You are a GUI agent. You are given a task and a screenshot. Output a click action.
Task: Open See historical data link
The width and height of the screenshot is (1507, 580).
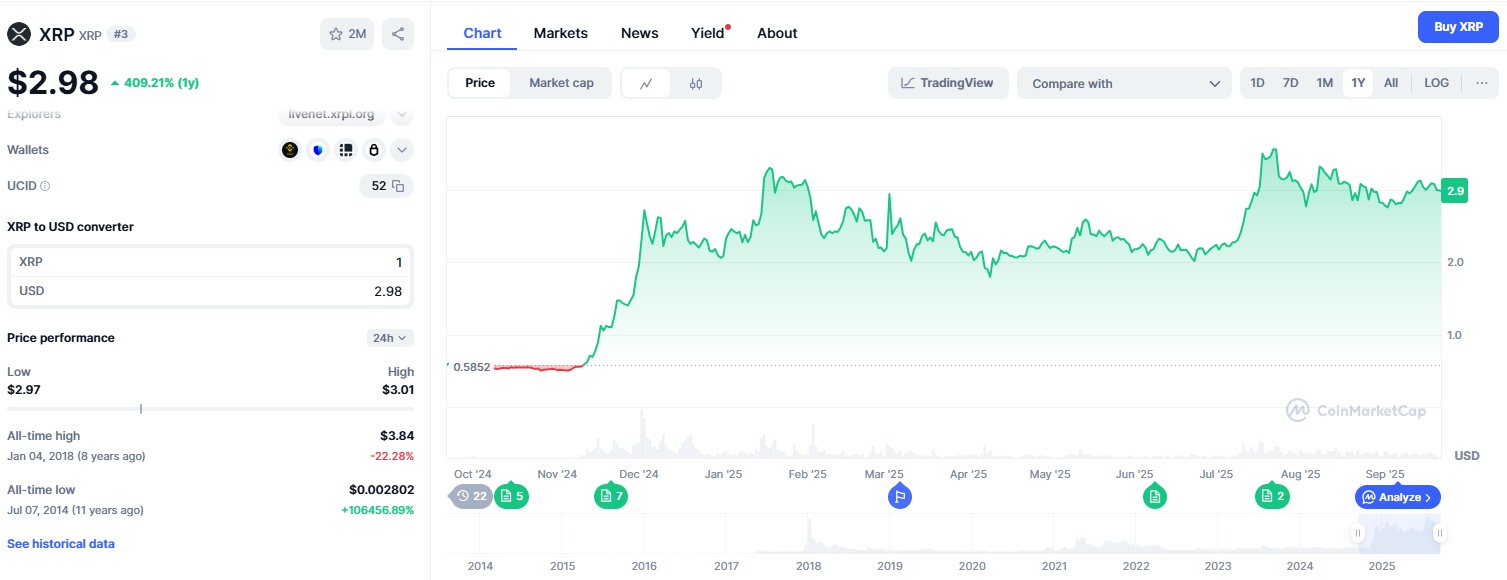point(61,544)
